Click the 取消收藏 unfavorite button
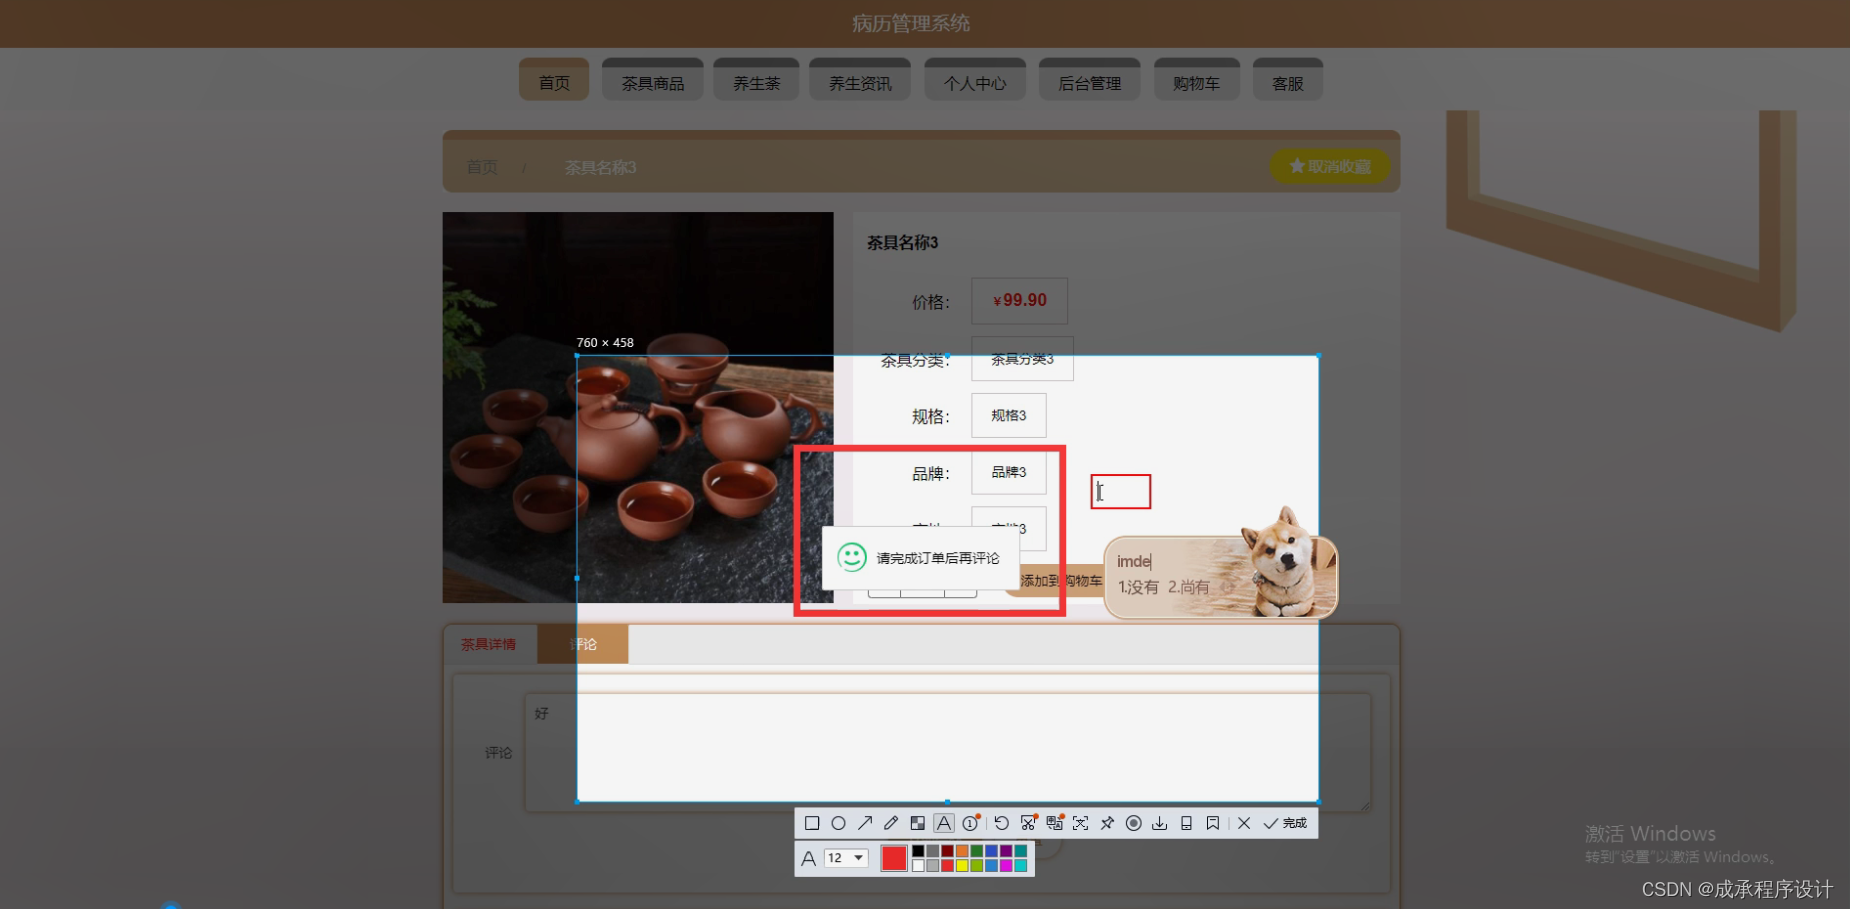1850x909 pixels. click(1331, 166)
